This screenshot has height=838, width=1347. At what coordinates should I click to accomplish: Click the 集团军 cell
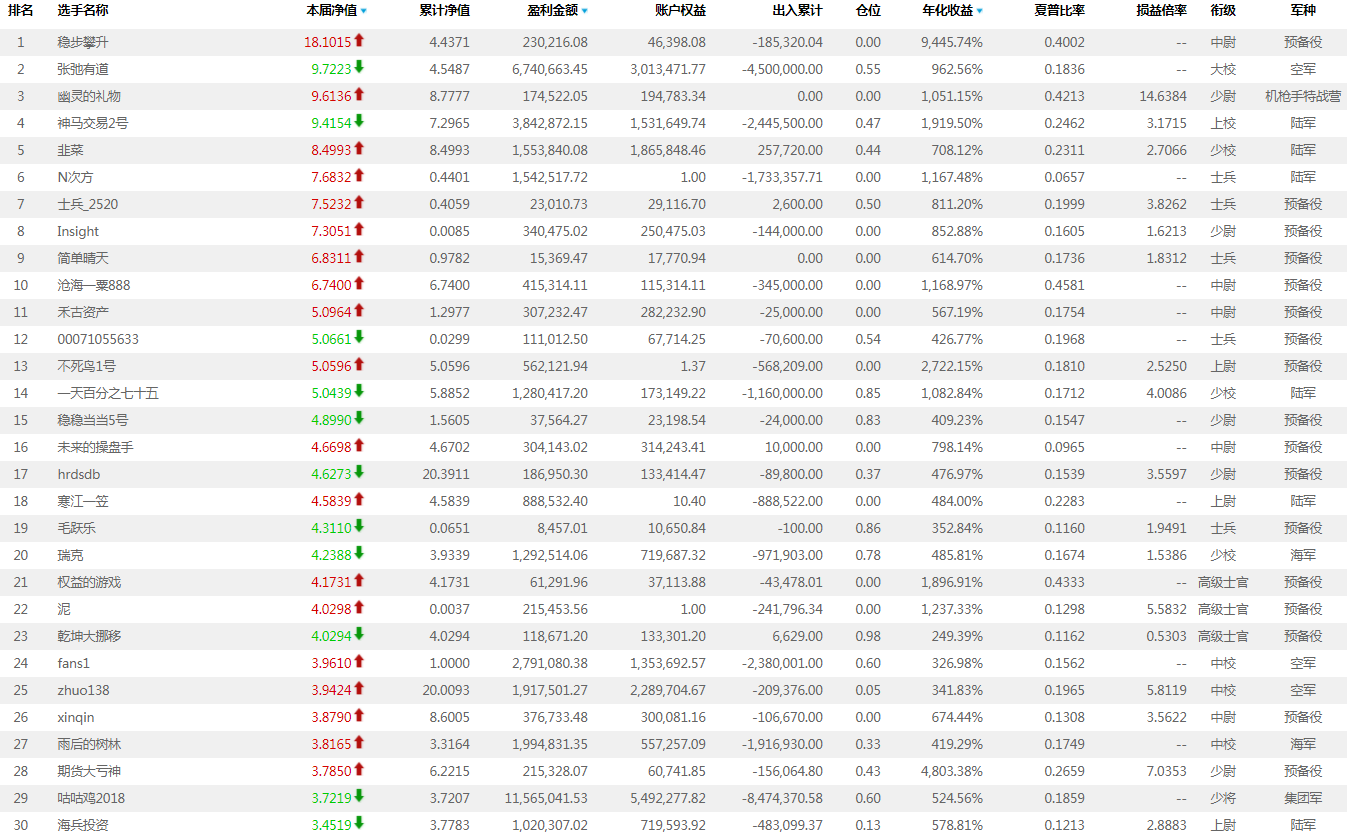1303,799
